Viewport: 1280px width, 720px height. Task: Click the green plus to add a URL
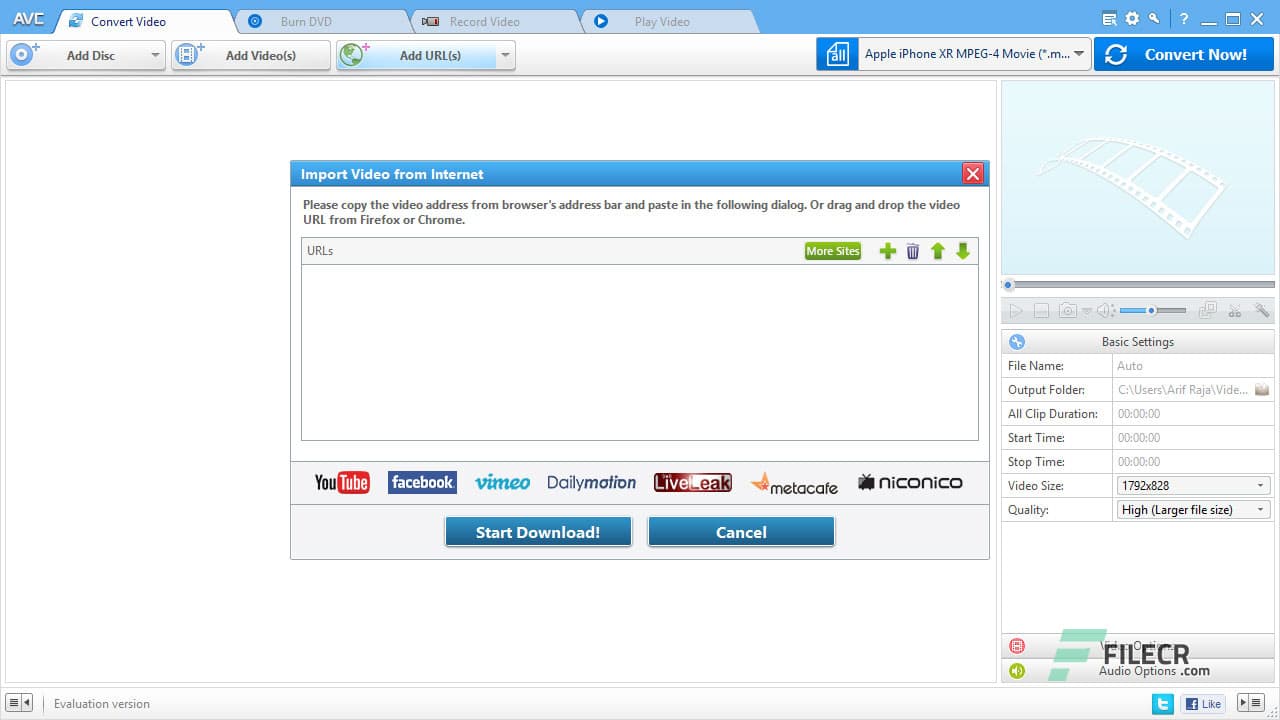click(888, 251)
